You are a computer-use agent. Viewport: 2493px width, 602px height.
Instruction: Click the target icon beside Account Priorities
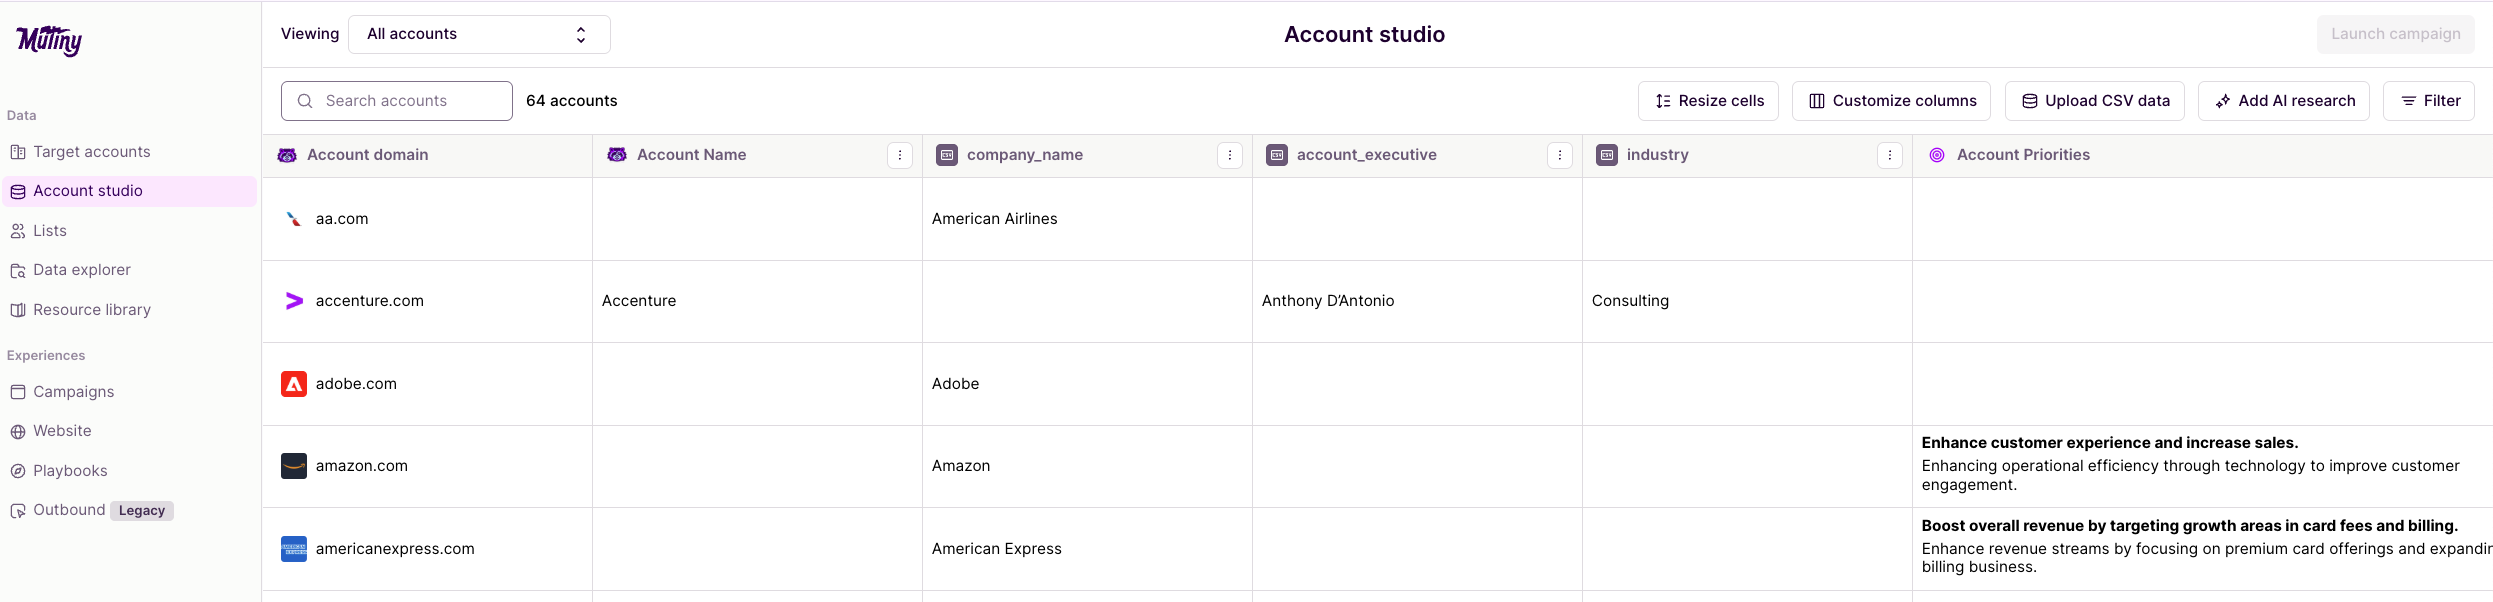1937,155
